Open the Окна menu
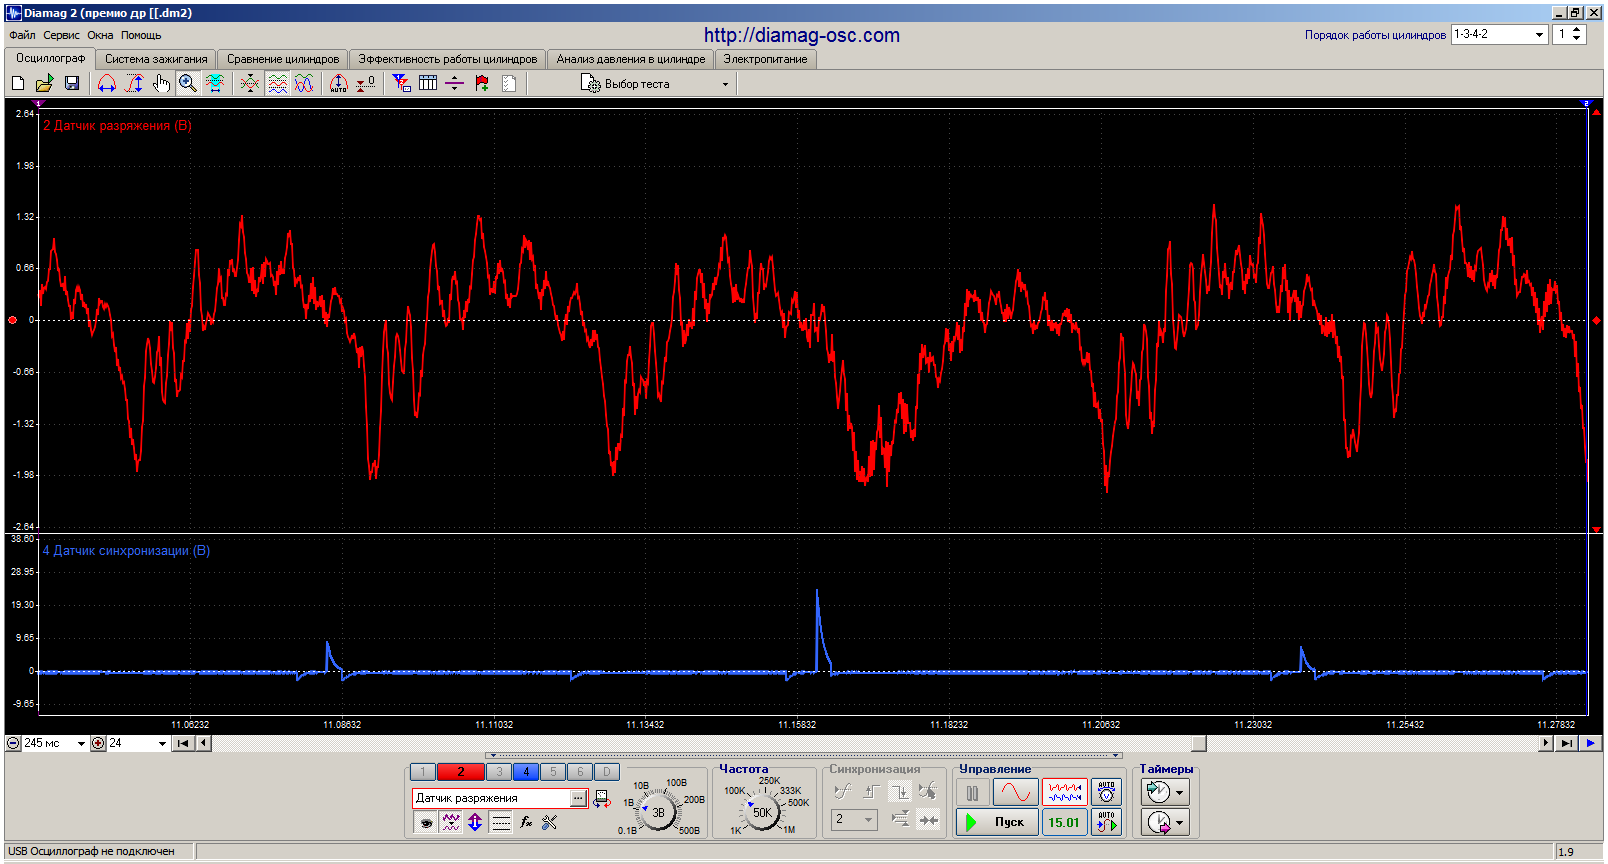The image size is (1608, 864). click(100, 35)
